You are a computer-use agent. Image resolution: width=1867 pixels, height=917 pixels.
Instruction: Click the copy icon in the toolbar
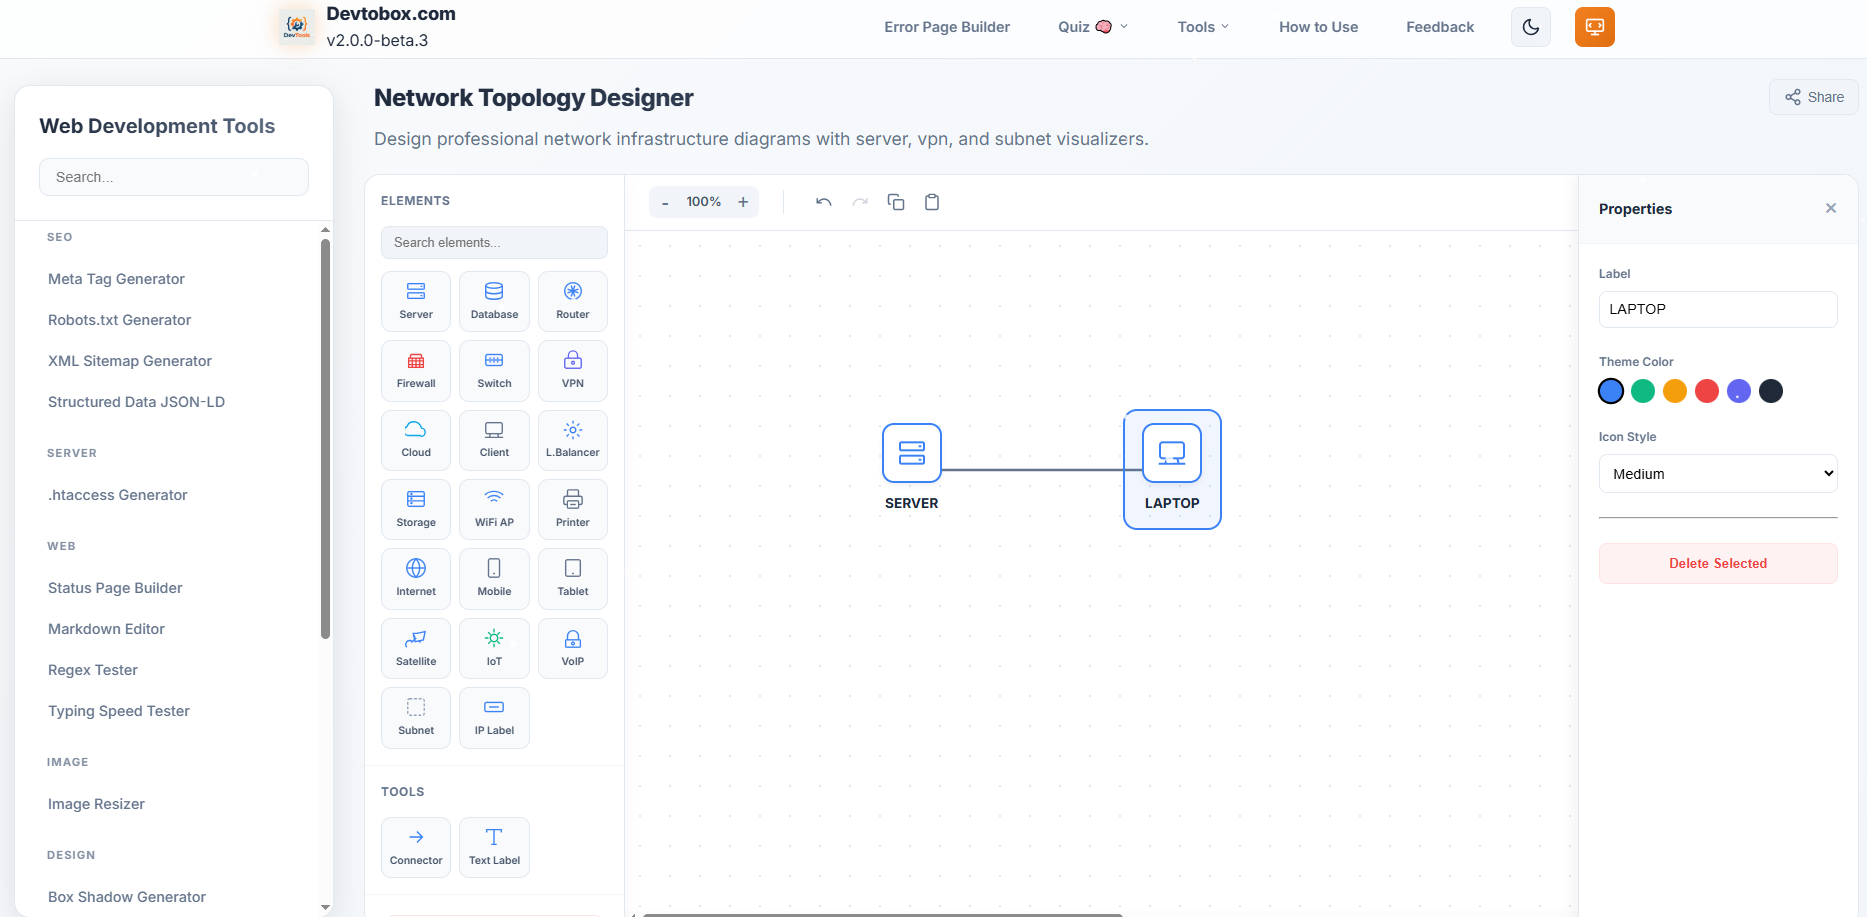click(x=896, y=201)
